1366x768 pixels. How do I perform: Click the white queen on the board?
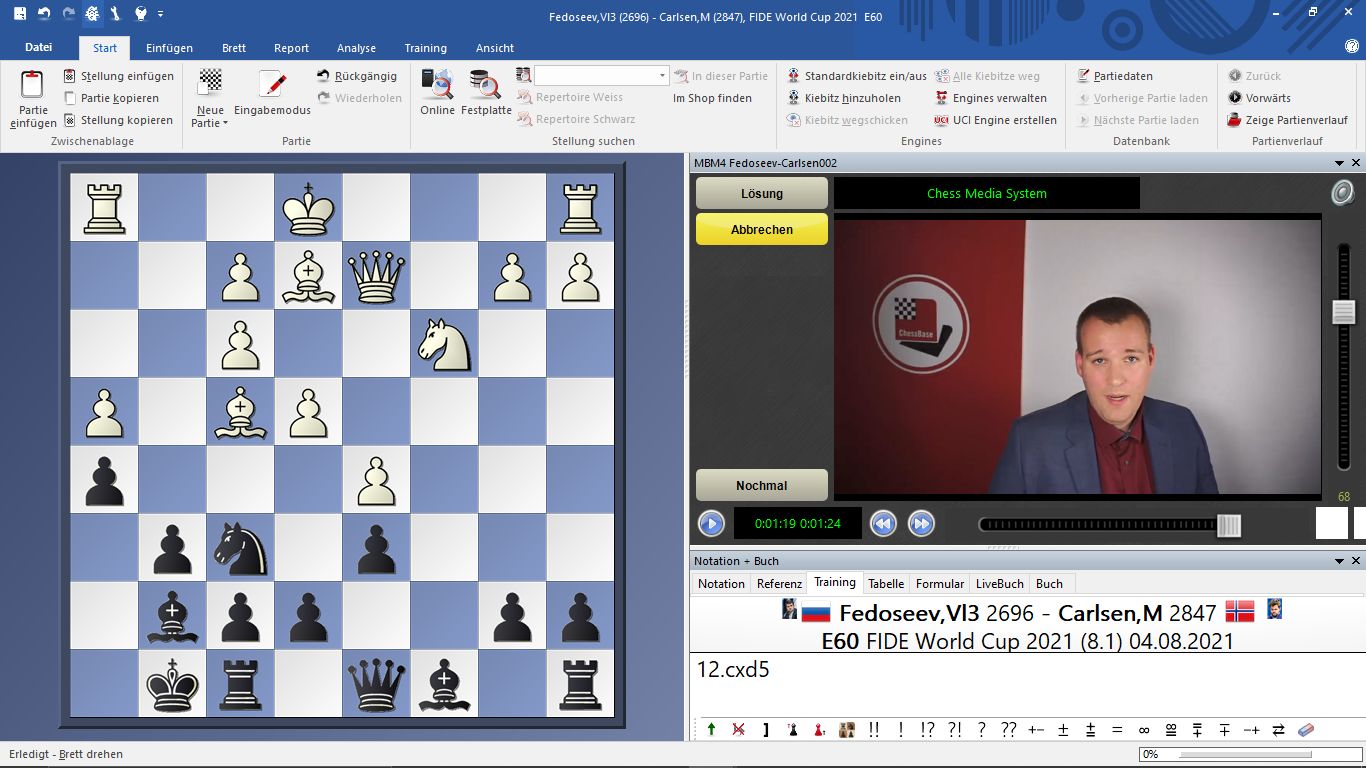pos(376,276)
